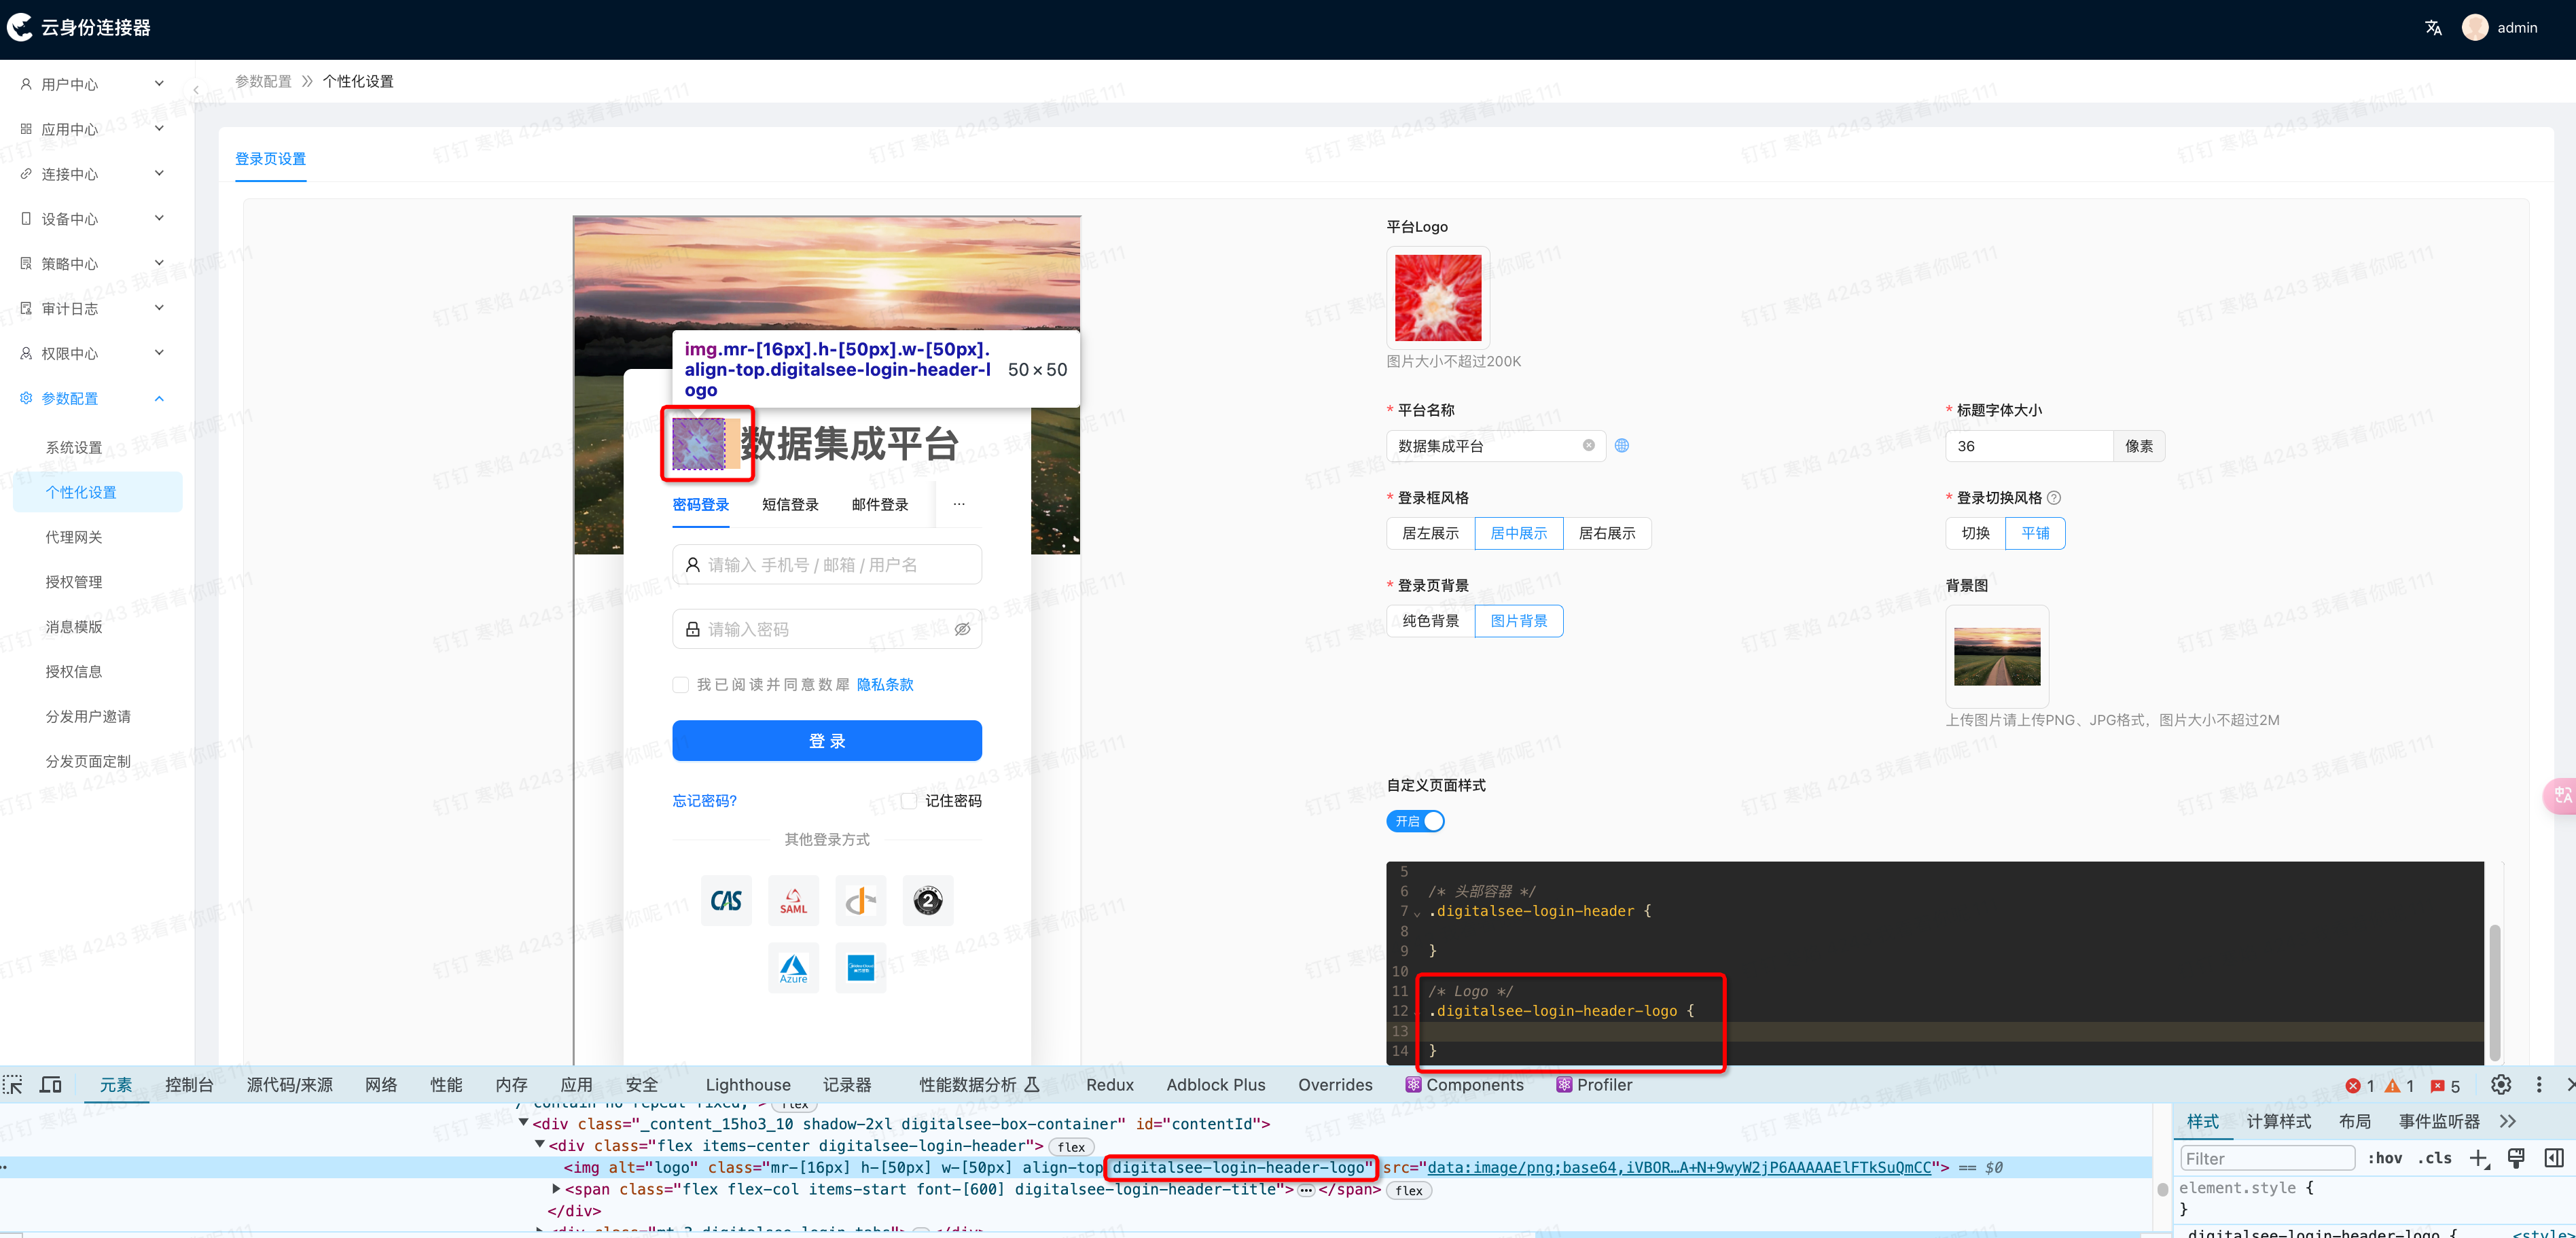Click the blue 登录 button
The width and height of the screenshot is (2576, 1238).
827,741
